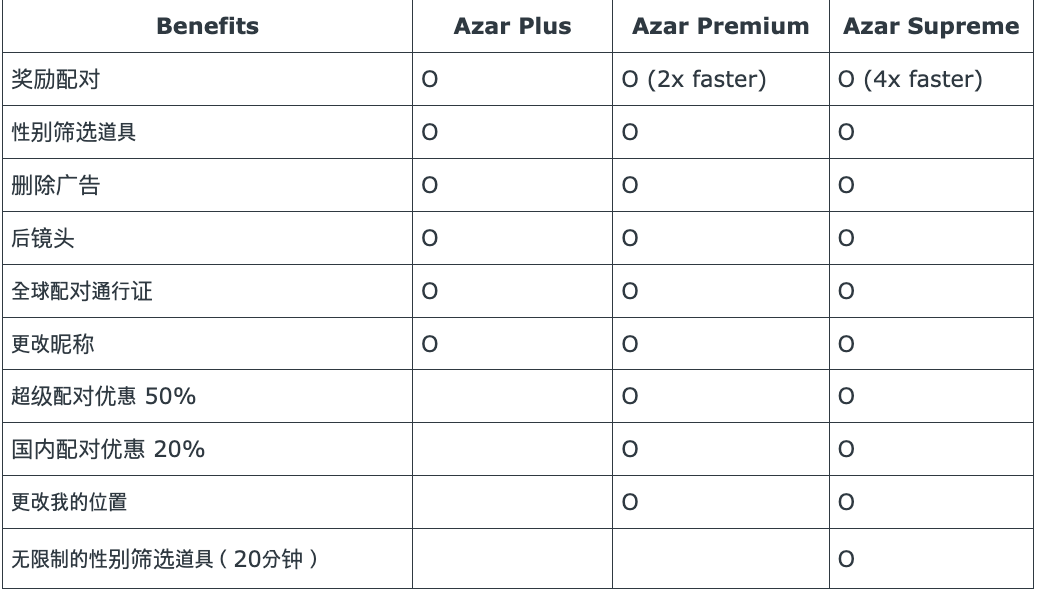This screenshot has height=592, width=1038.
Task: Click the 全球配对通行证 row label
Action: click(82, 292)
